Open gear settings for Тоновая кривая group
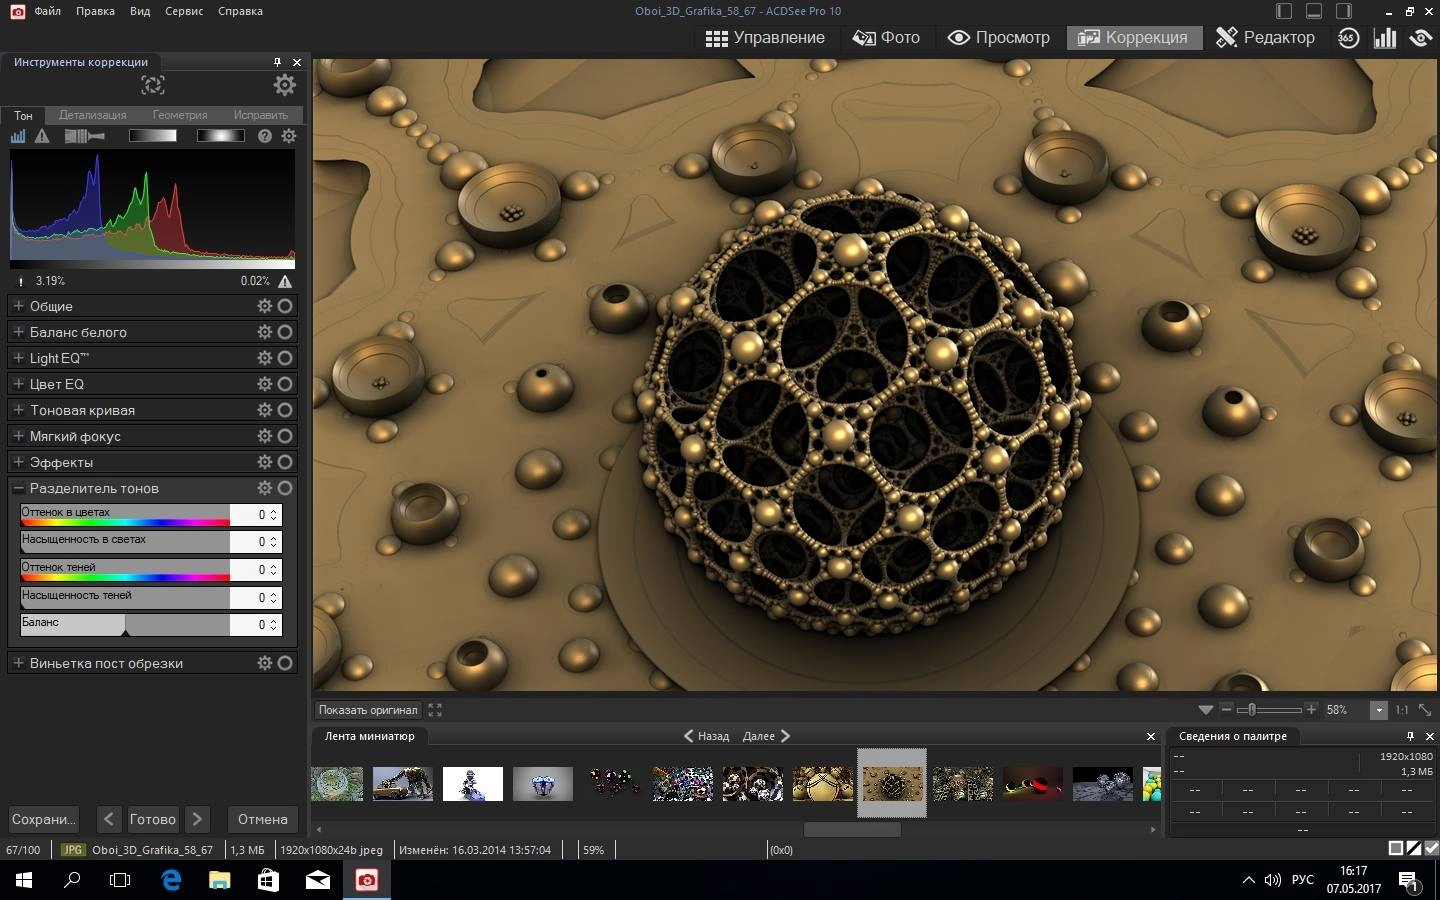The width and height of the screenshot is (1440, 900). [265, 410]
